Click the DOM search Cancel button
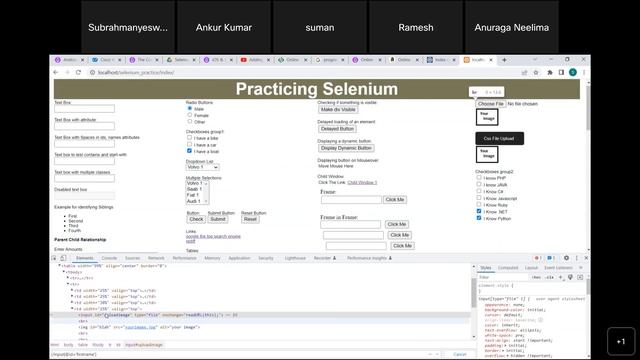Screen dimensions: 640x360 tap(460, 354)
